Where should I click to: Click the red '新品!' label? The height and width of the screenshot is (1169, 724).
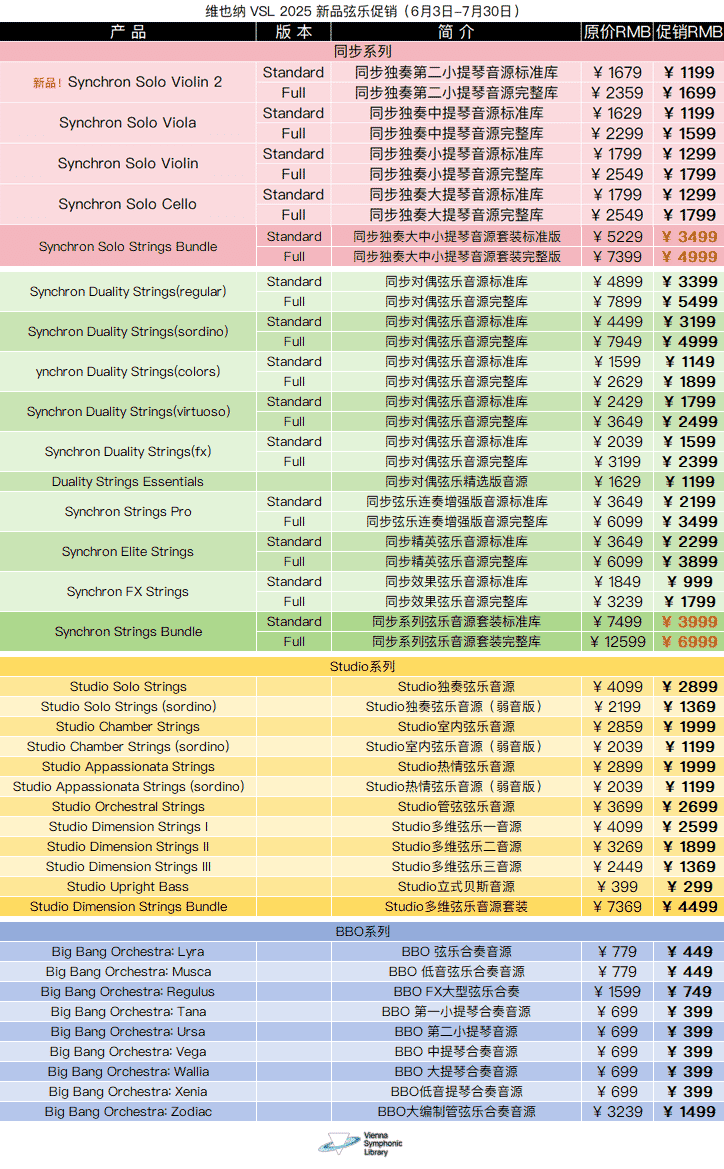[x=48, y=83]
